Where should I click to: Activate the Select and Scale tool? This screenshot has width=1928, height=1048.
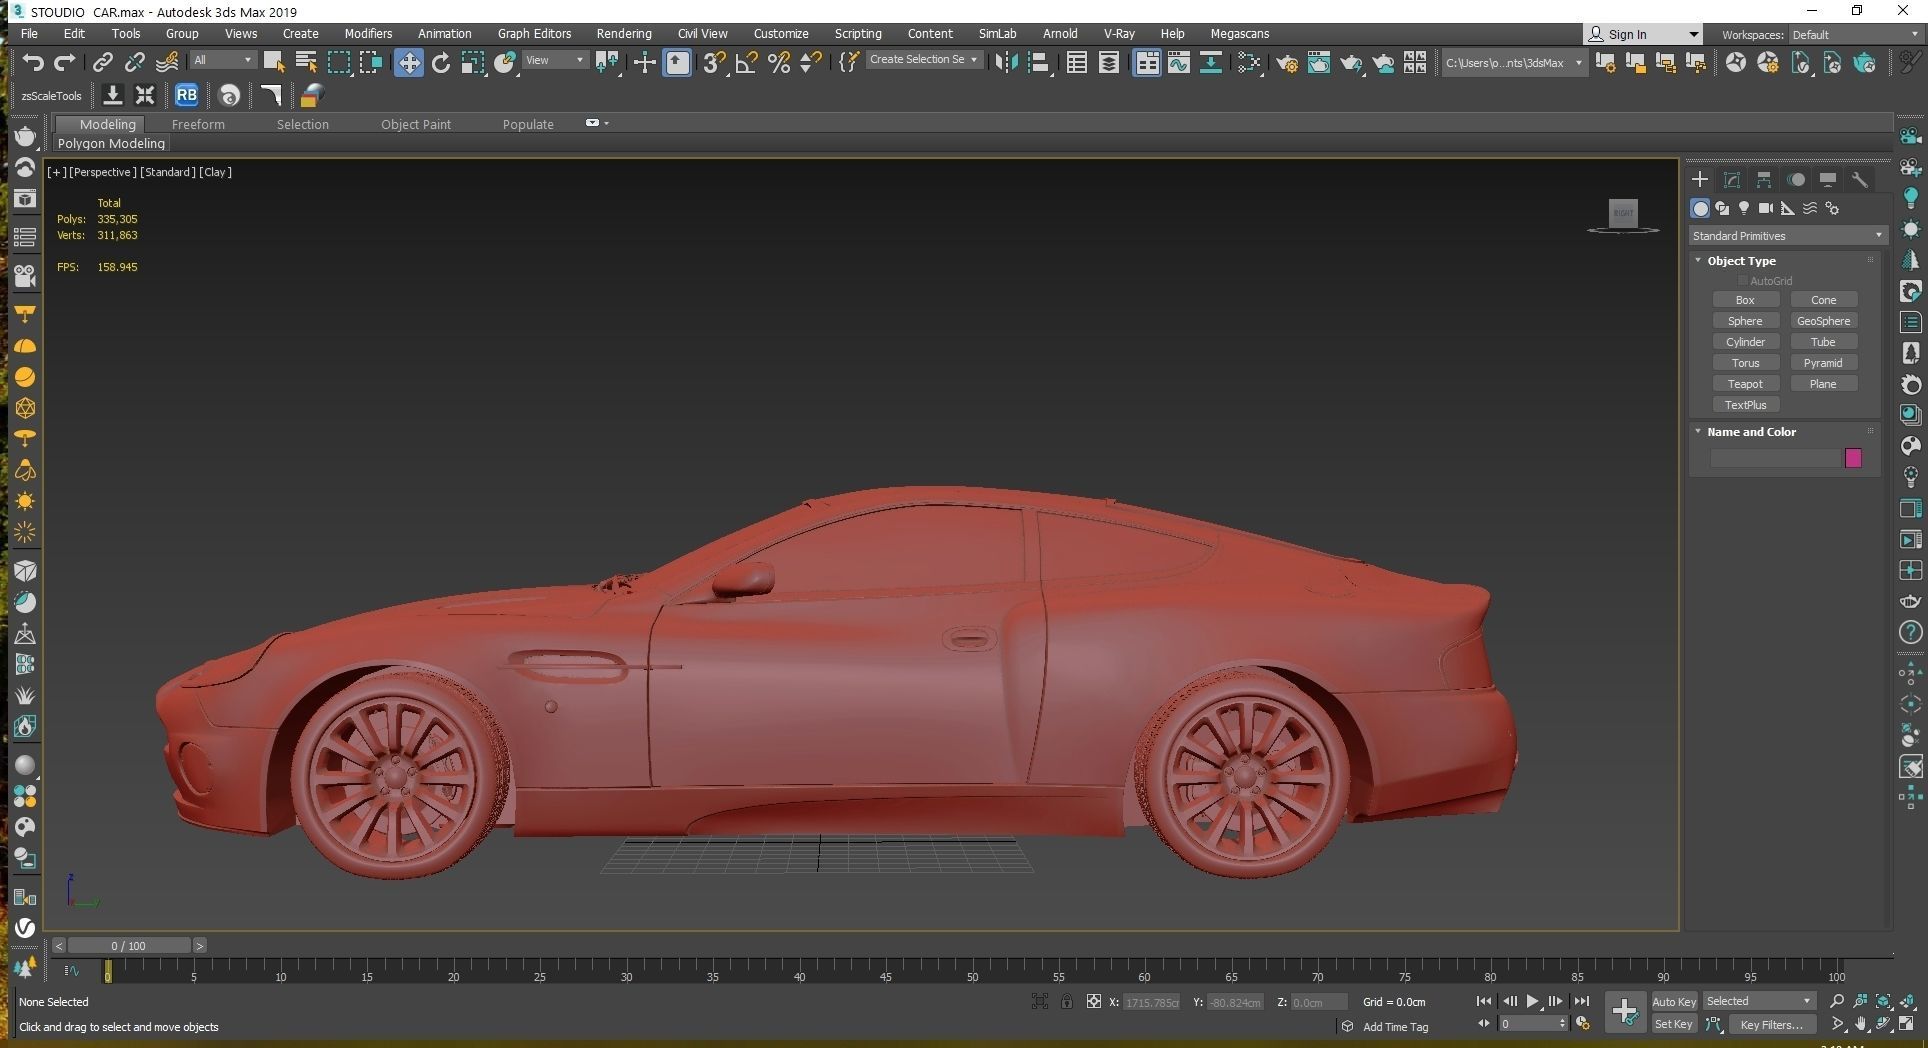[x=473, y=63]
